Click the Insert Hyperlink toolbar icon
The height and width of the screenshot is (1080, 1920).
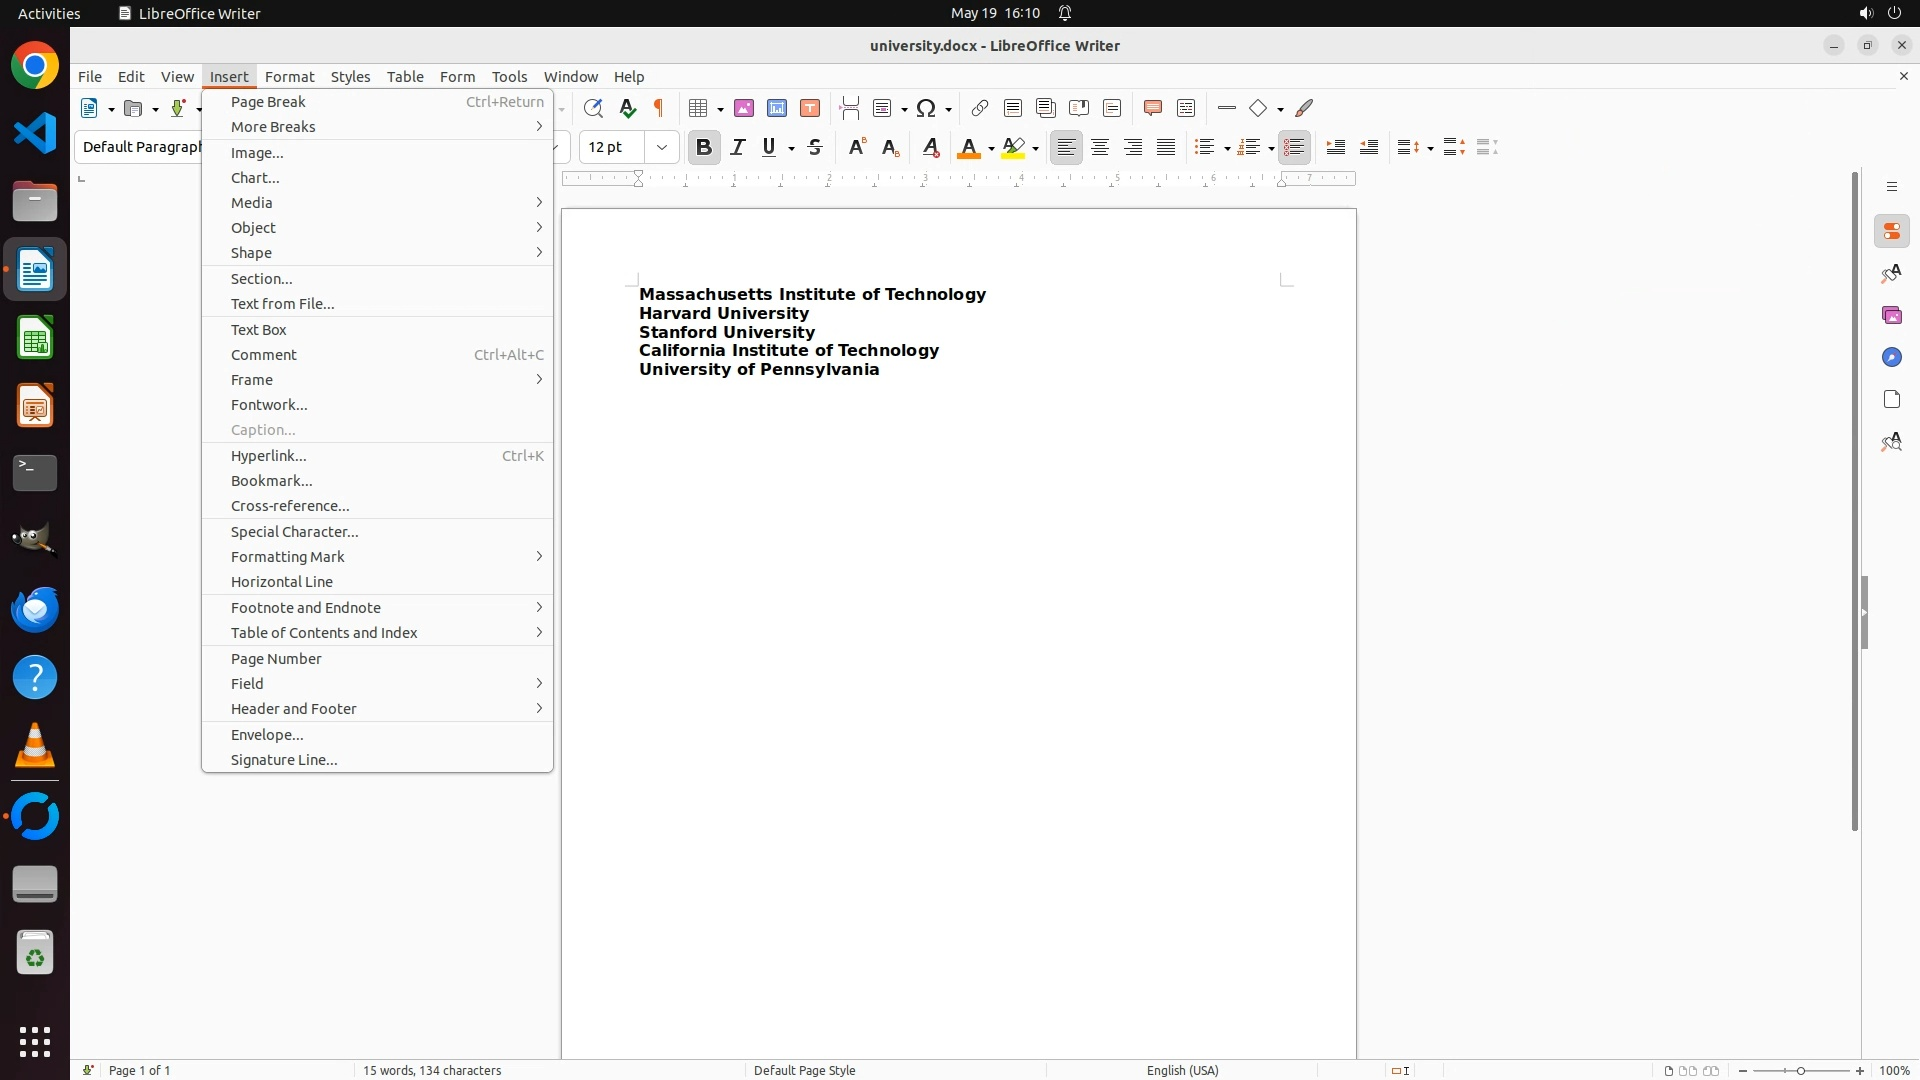pyautogui.click(x=980, y=108)
